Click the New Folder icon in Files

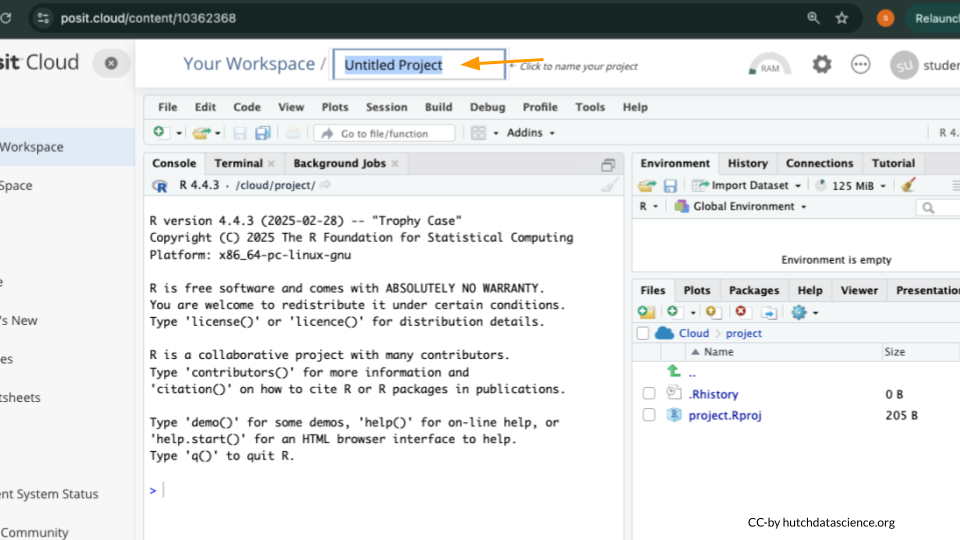coord(647,312)
